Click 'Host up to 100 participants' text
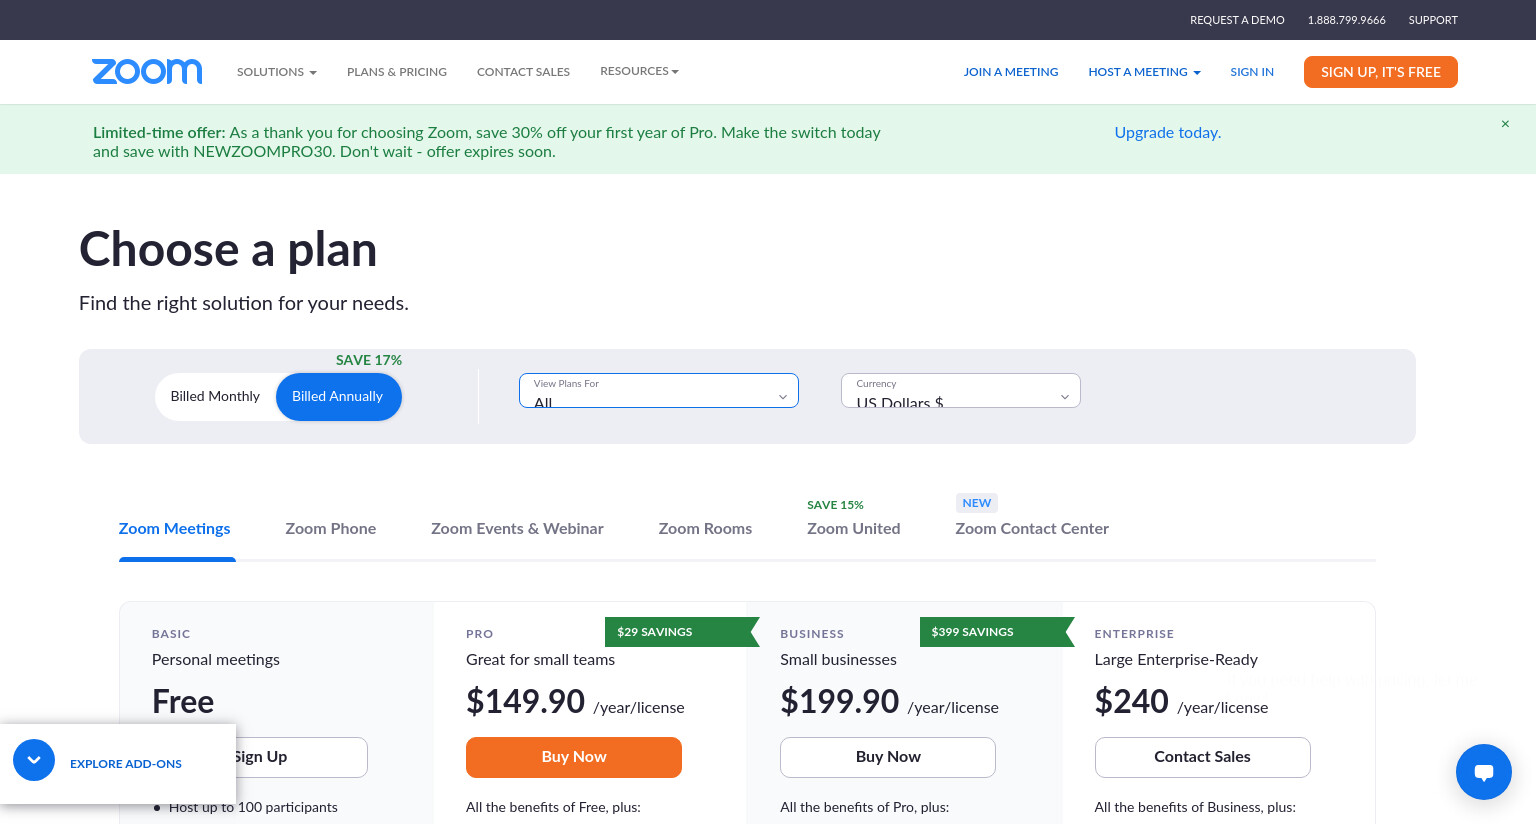 point(253,807)
